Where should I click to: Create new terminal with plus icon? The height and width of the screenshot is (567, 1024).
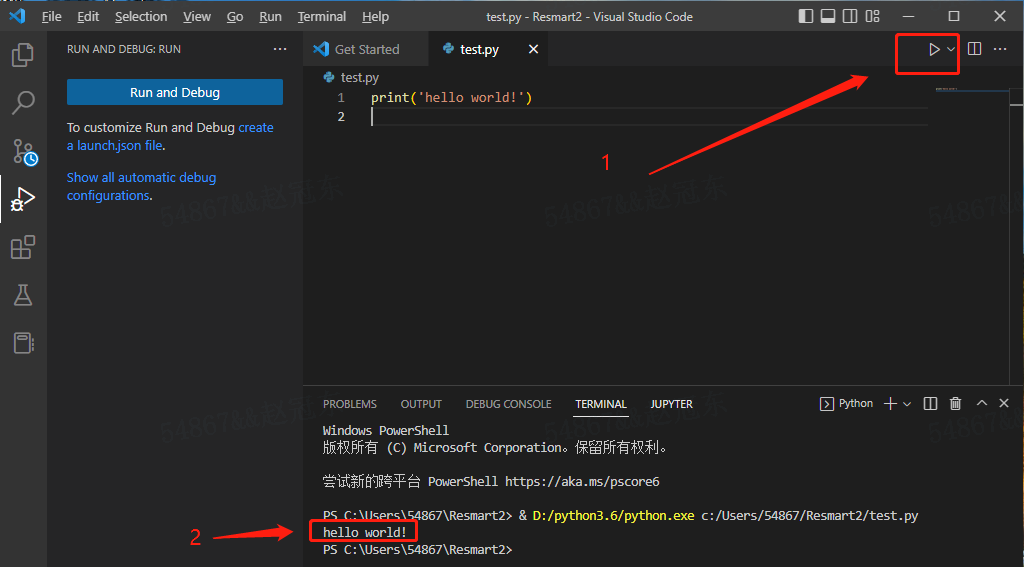click(890, 404)
